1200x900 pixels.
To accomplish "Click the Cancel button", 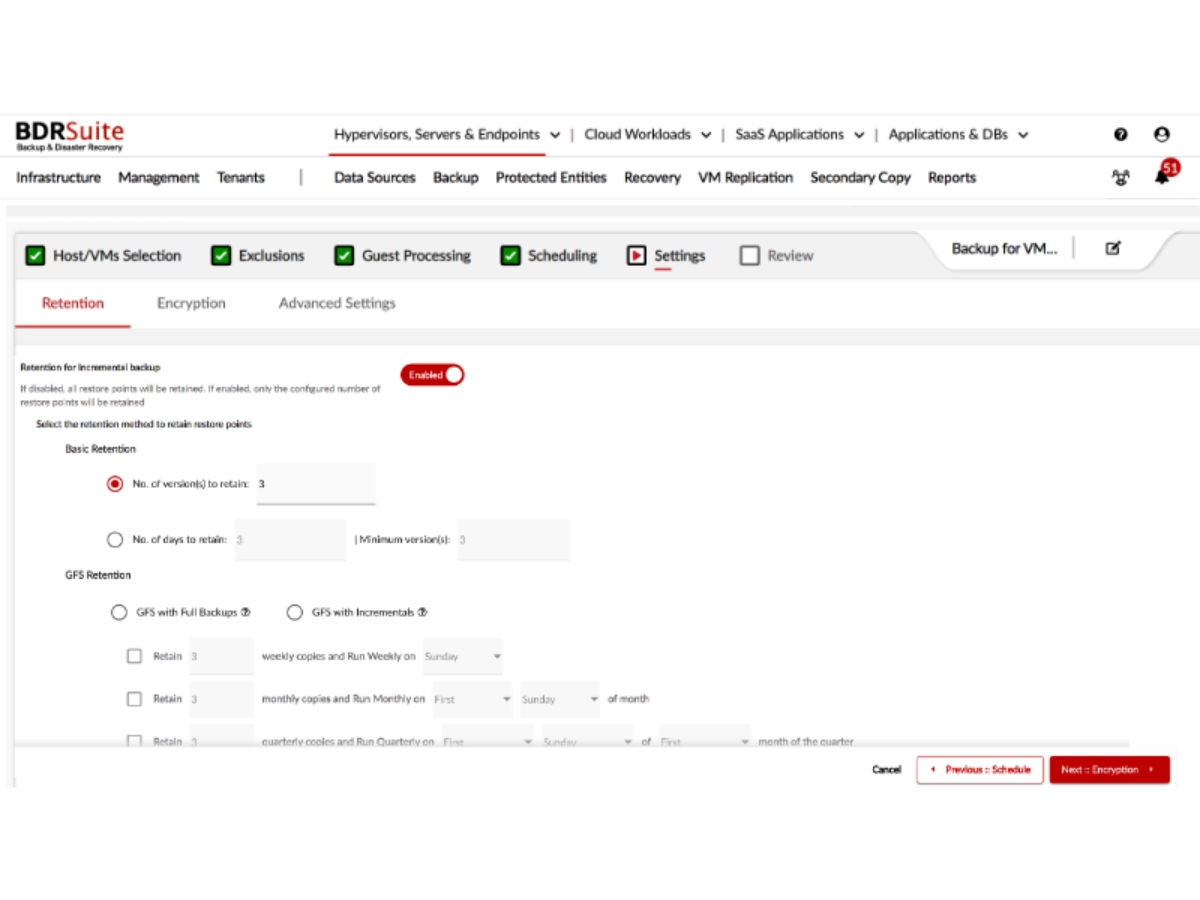I will tap(887, 770).
